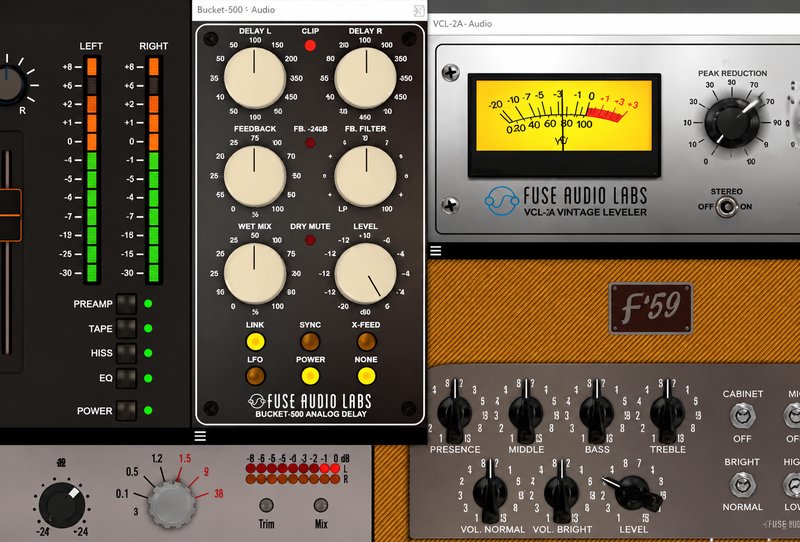Click the black -24 gain knob on bottom-left plugin
Viewport: 800px width, 542px height.
[x=62, y=505]
